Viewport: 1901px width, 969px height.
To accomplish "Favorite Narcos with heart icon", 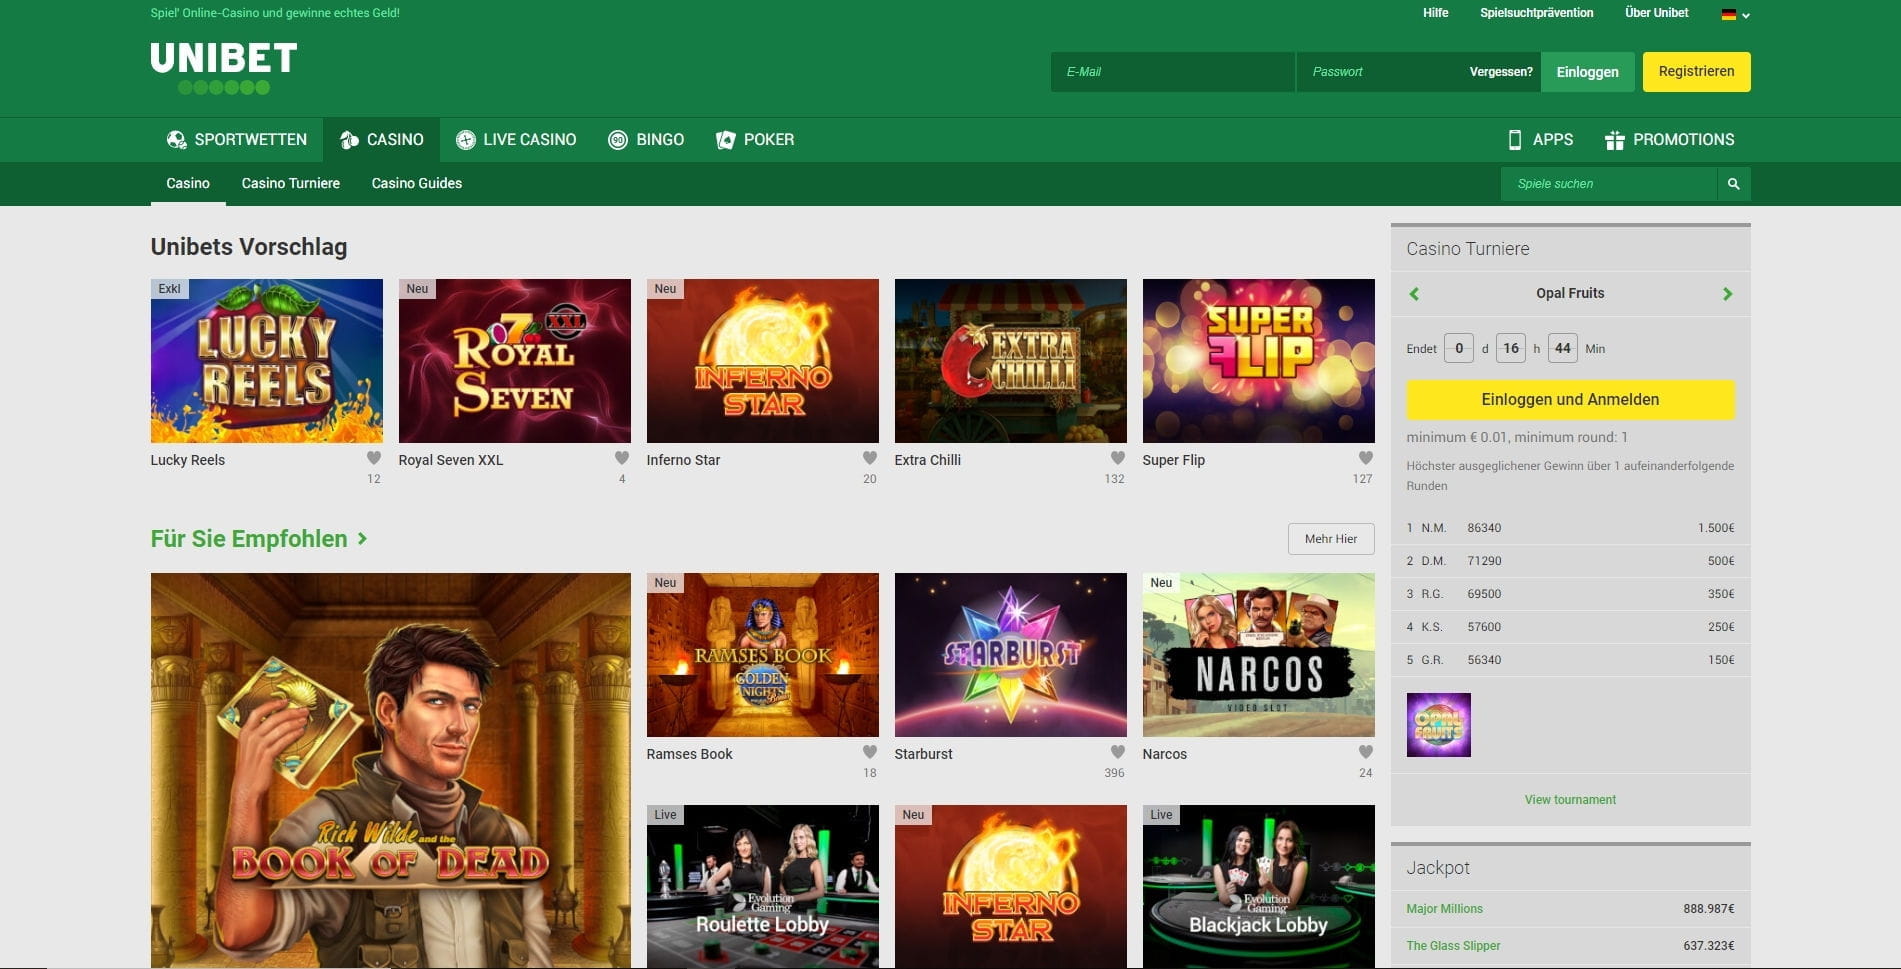I will 1366,752.
